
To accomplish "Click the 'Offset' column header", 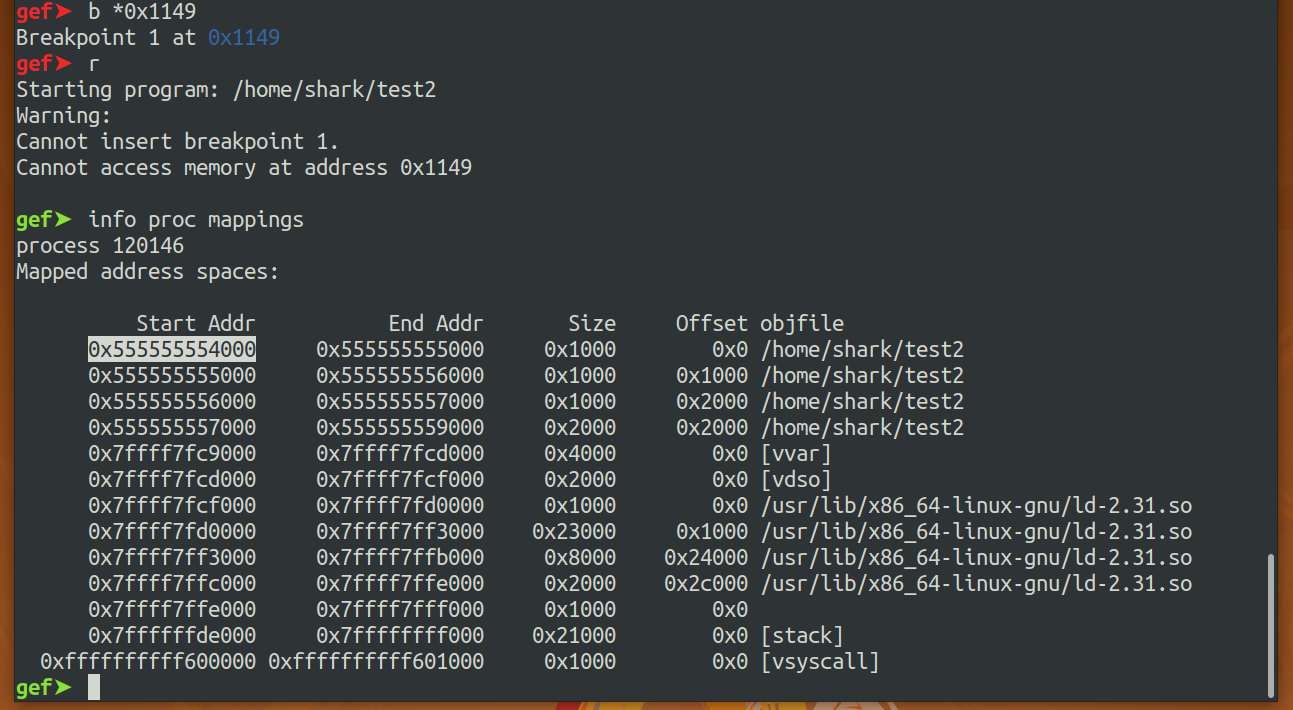I will pyautogui.click(x=712, y=324).
